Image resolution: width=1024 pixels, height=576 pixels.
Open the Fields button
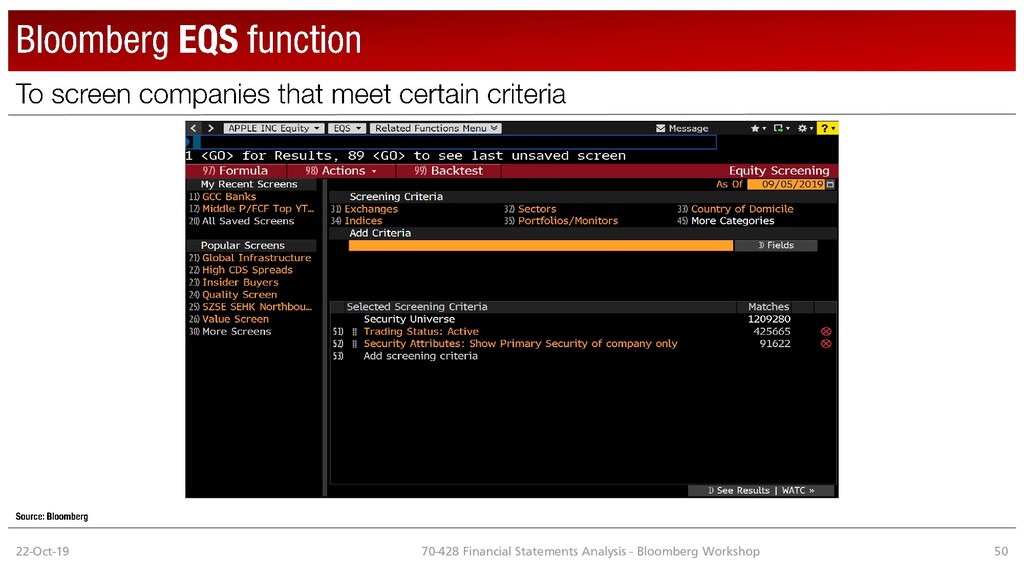click(776, 246)
